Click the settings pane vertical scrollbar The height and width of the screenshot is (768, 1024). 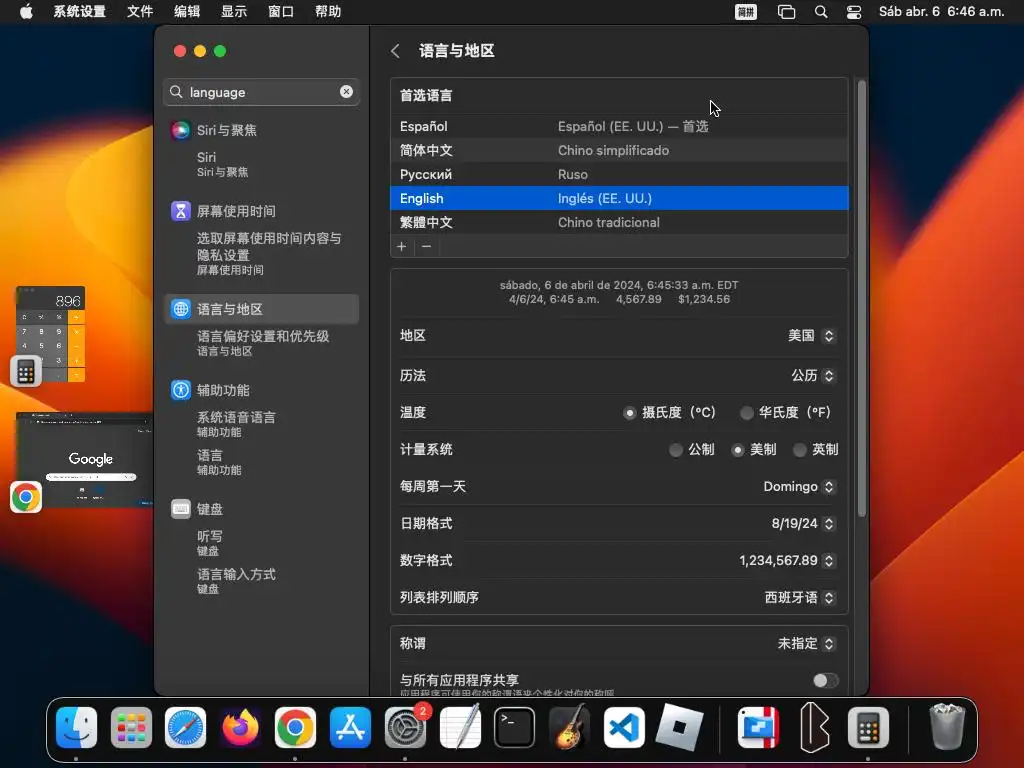(x=862, y=299)
